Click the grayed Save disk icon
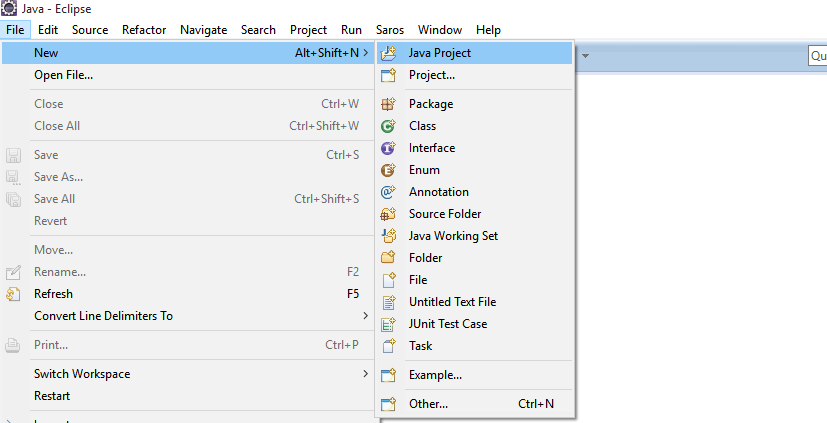This screenshot has height=423, width=827. [13, 155]
